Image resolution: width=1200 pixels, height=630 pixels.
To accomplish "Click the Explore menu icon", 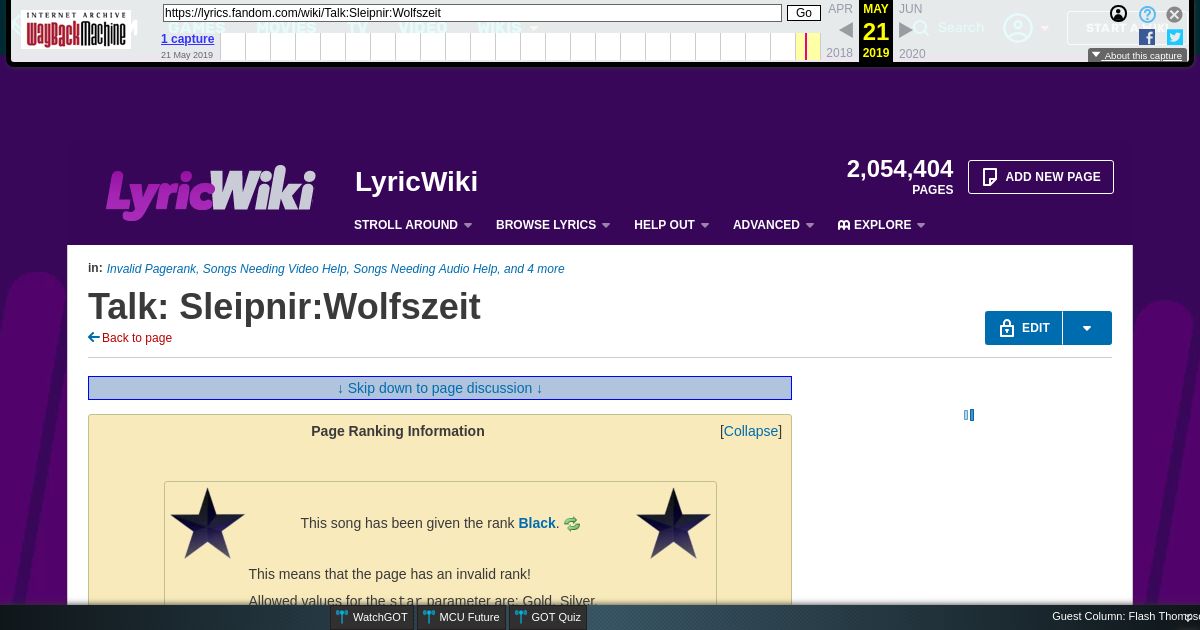I will [844, 225].
